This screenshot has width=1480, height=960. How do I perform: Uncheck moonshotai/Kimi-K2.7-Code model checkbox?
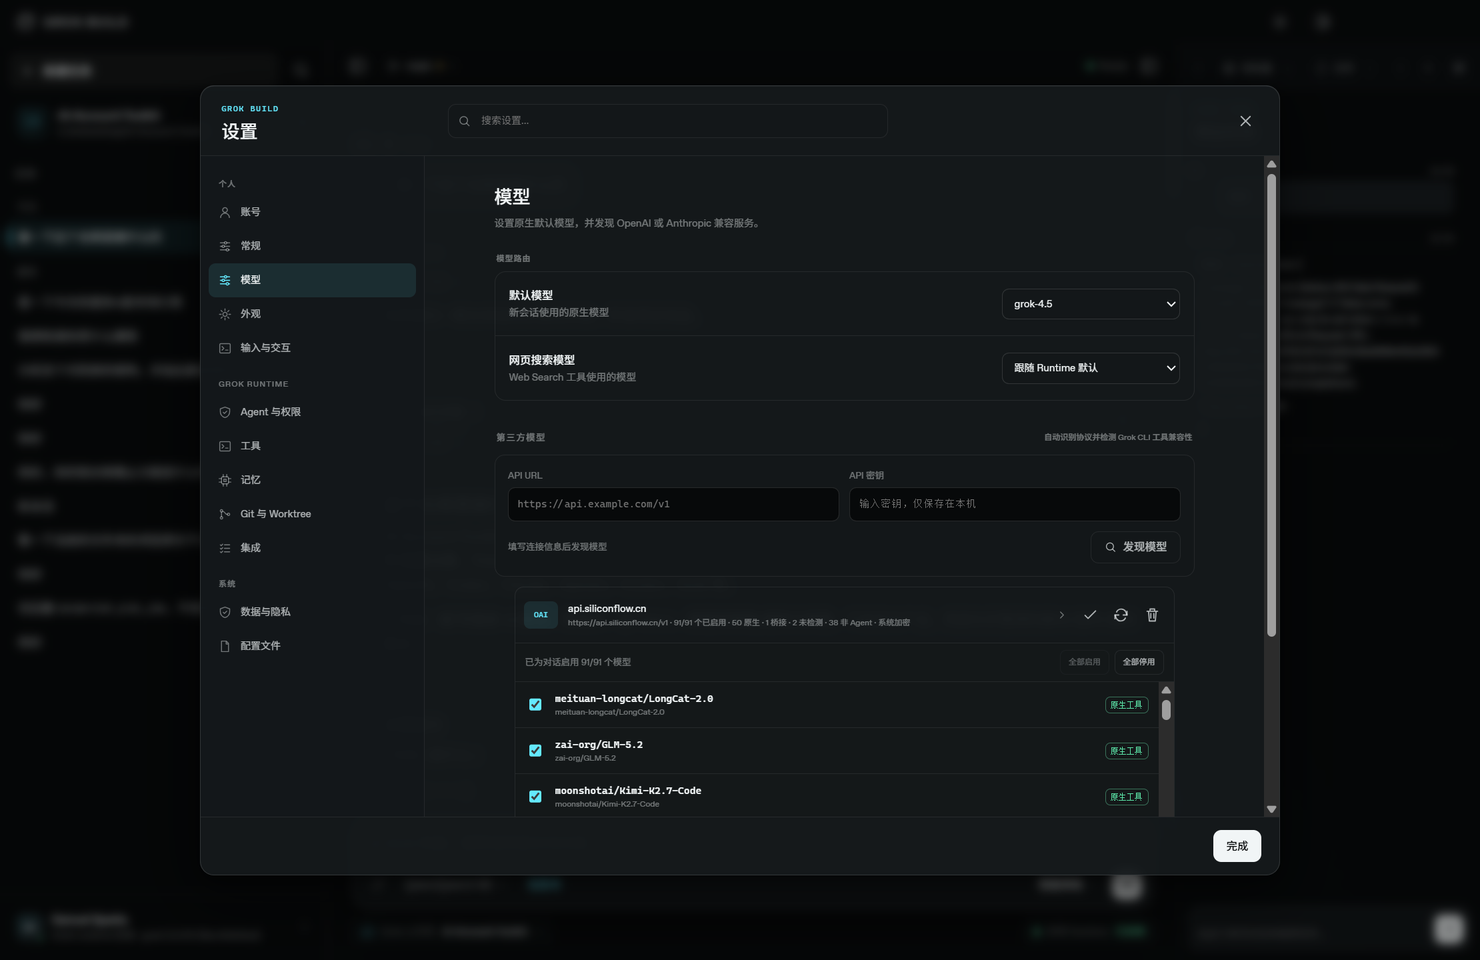coord(535,797)
